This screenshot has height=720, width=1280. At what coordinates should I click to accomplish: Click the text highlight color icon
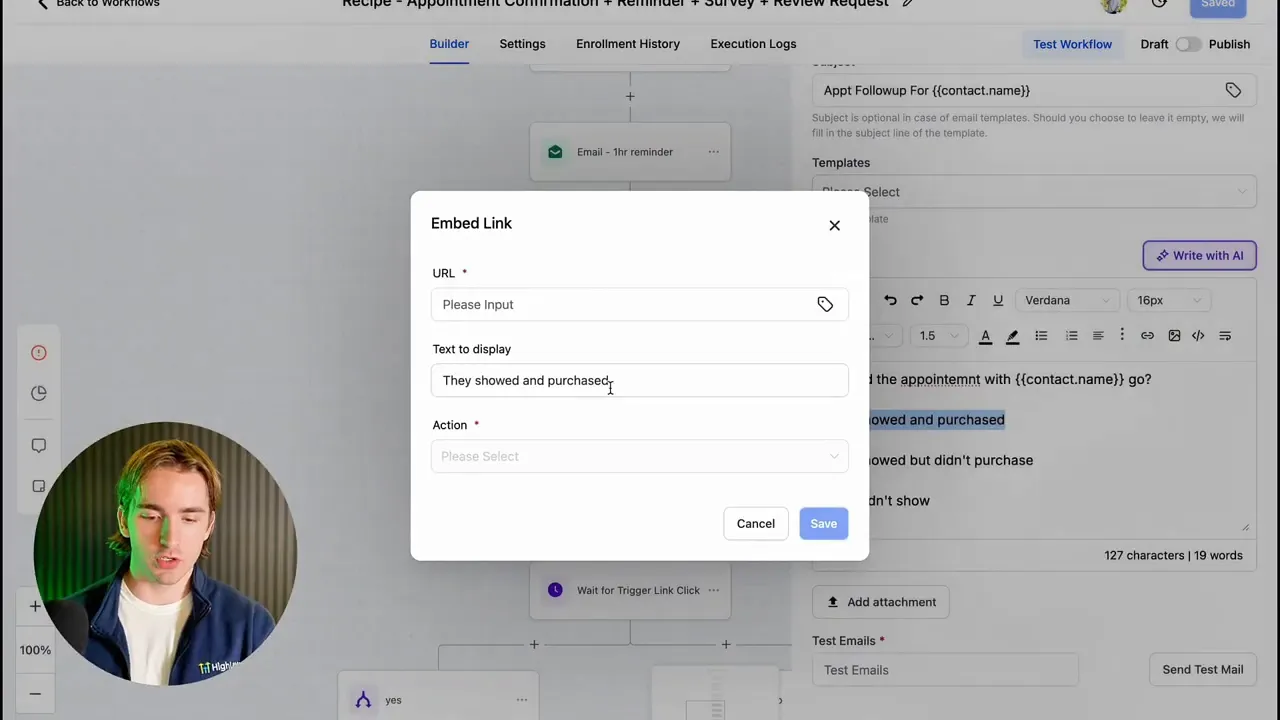coord(1013,335)
